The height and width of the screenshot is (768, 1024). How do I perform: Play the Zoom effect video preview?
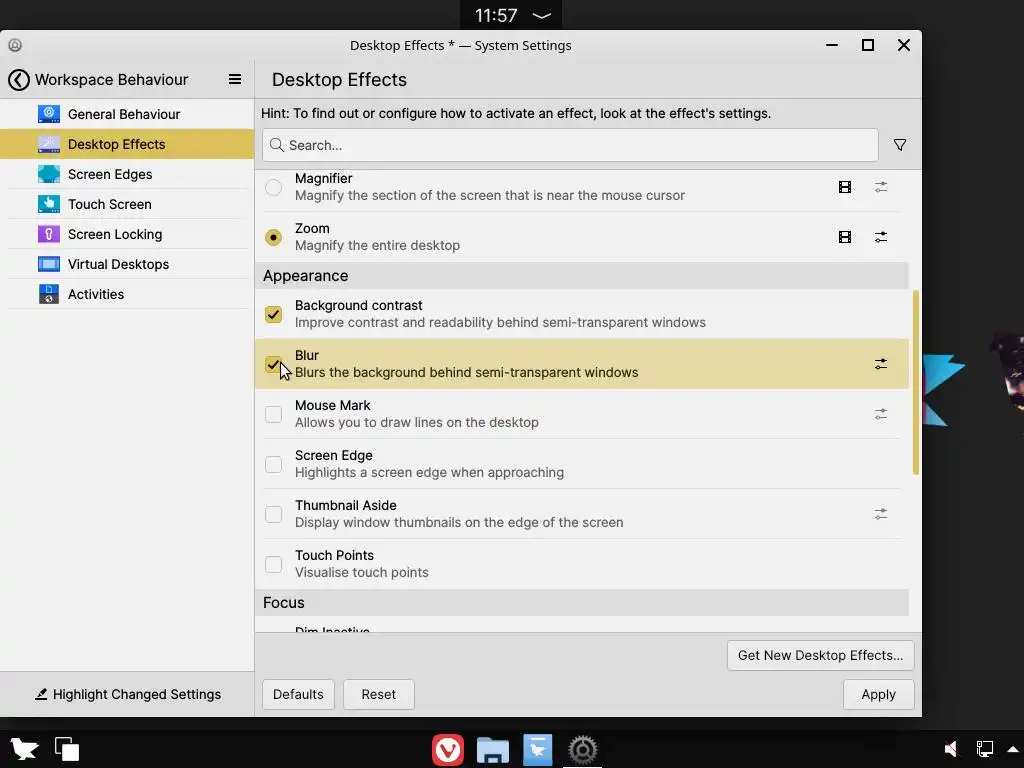(844, 237)
